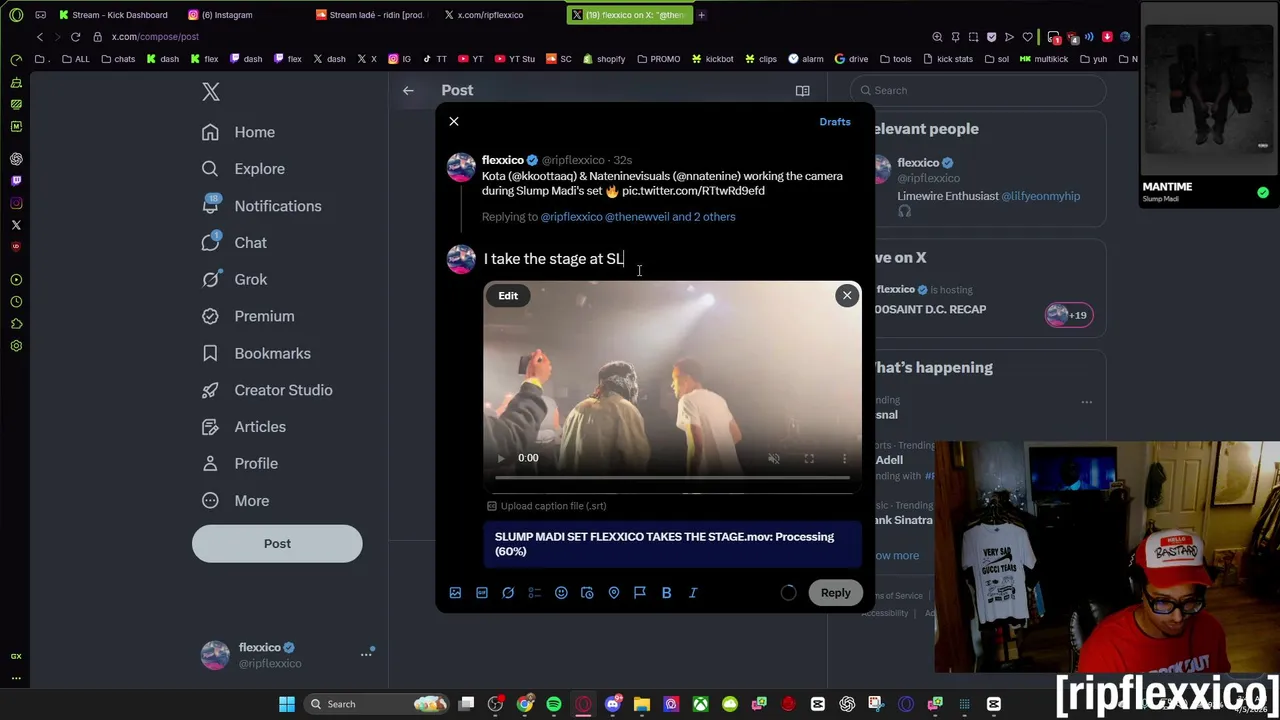Open Profile in sidebar

tap(240, 464)
